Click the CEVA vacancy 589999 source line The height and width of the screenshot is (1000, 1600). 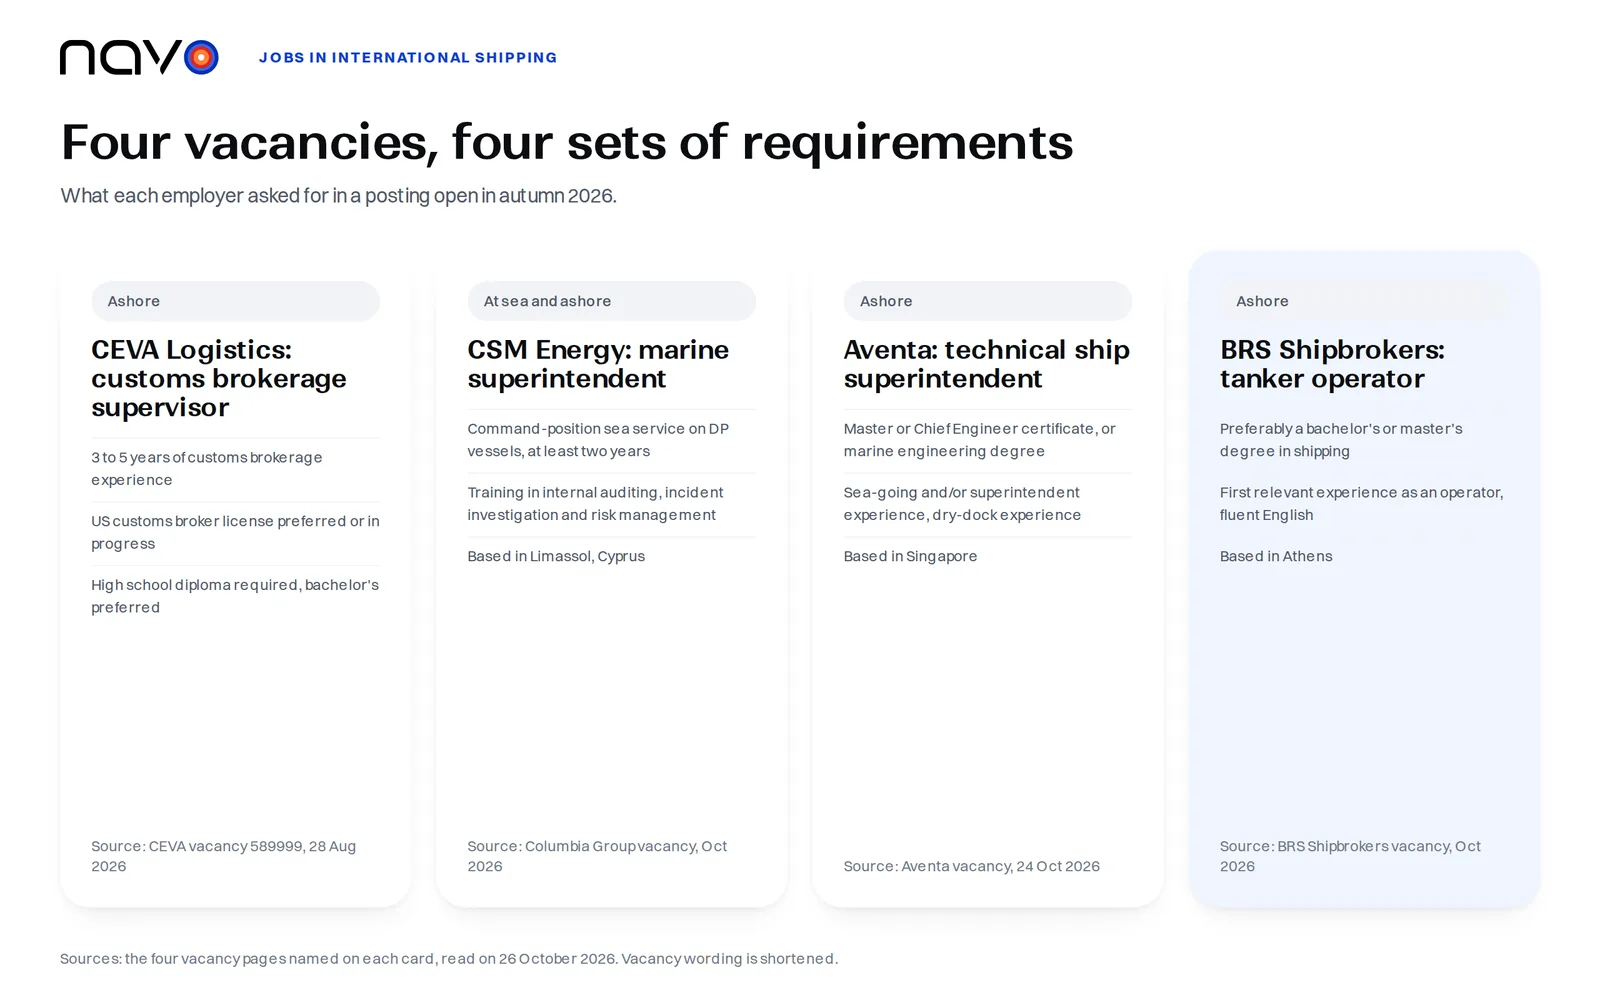pyautogui.click(x=223, y=857)
